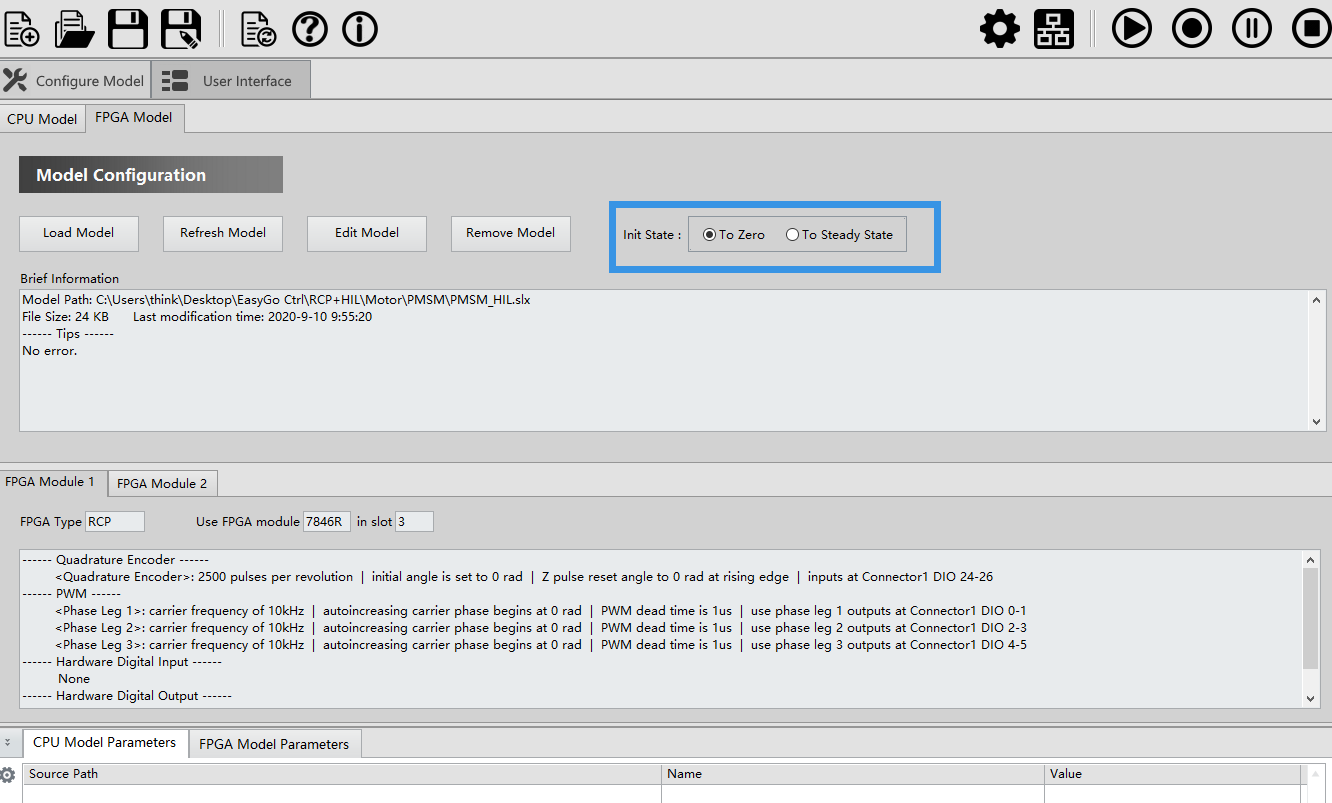Image resolution: width=1332 pixels, height=803 pixels.
Task: Click the FPGA Type field showing RCP
Action: click(115, 521)
